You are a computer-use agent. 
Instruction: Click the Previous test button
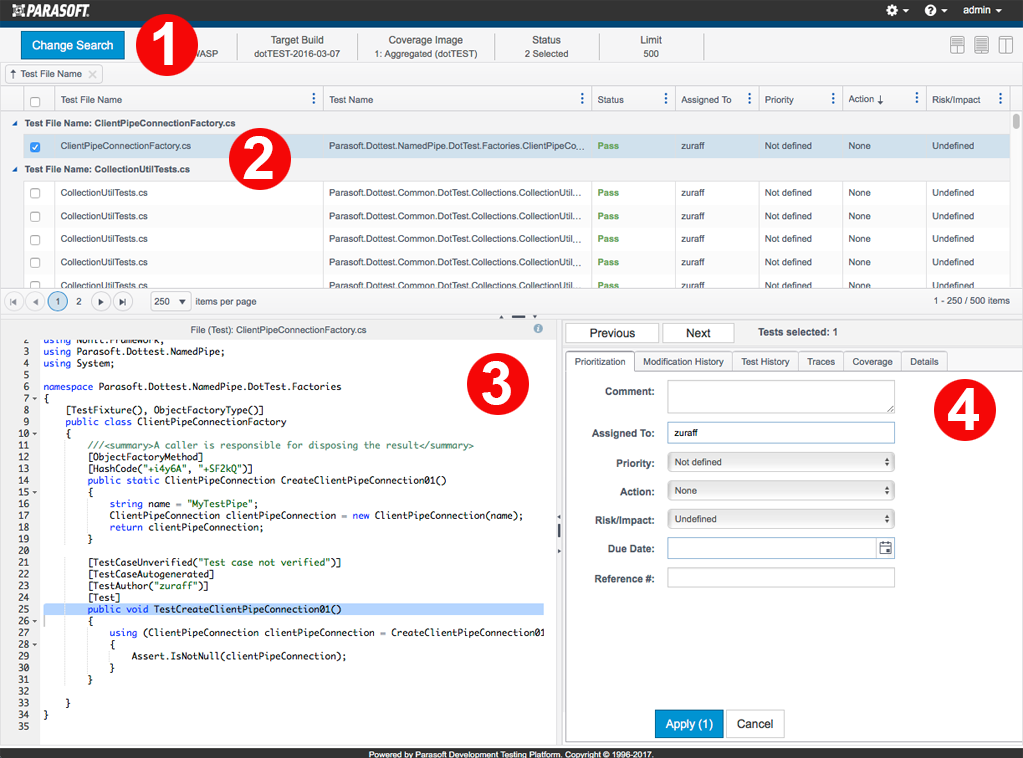[x=612, y=333]
